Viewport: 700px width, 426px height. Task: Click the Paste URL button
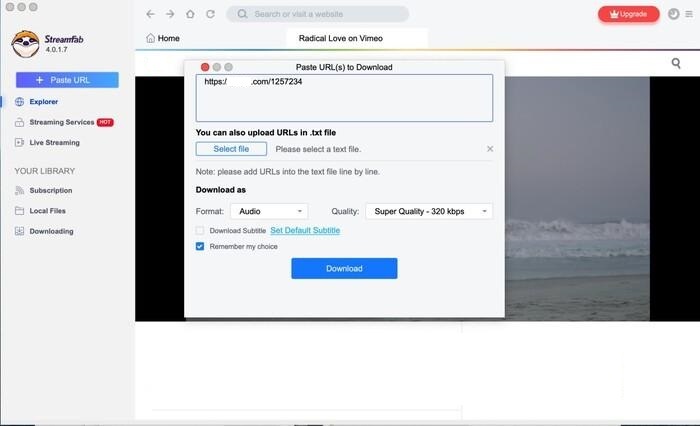click(x=67, y=80)
